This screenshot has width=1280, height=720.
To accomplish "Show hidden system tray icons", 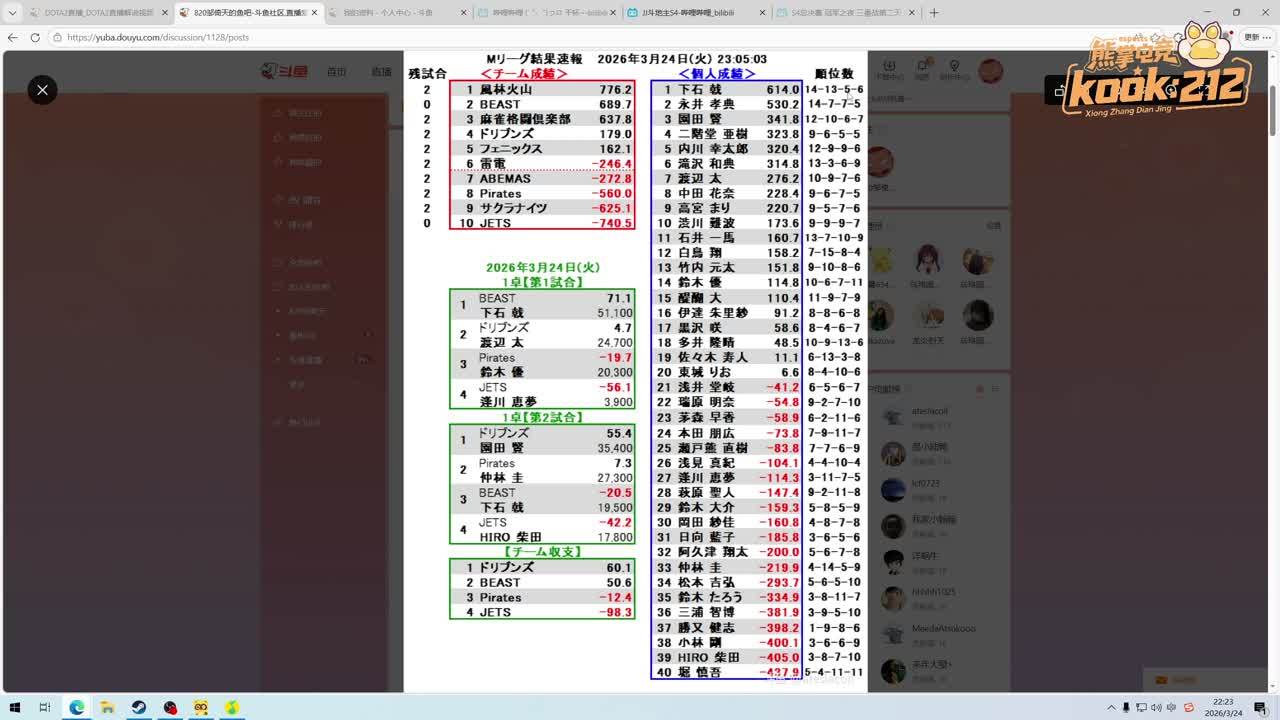I will coord(1111,707).
